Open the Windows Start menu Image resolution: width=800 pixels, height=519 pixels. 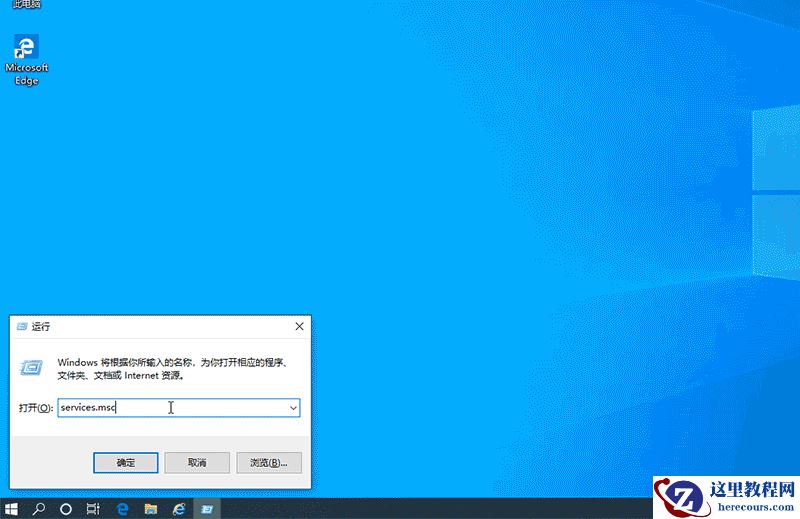click(11, 509)
